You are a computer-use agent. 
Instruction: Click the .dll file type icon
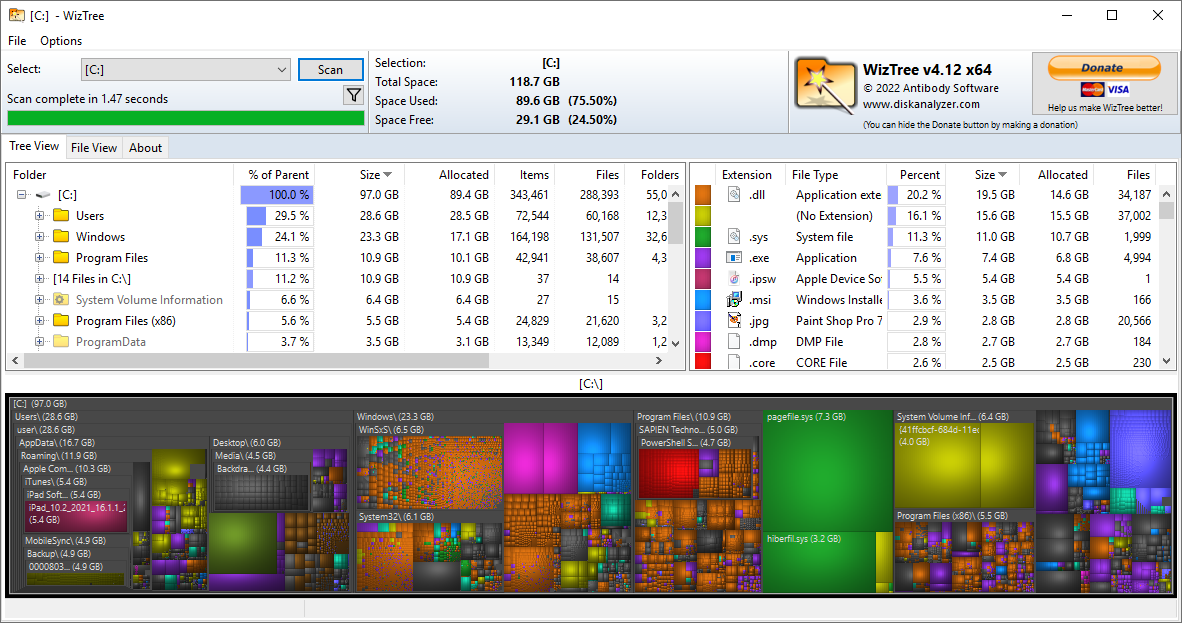point(734,194)
